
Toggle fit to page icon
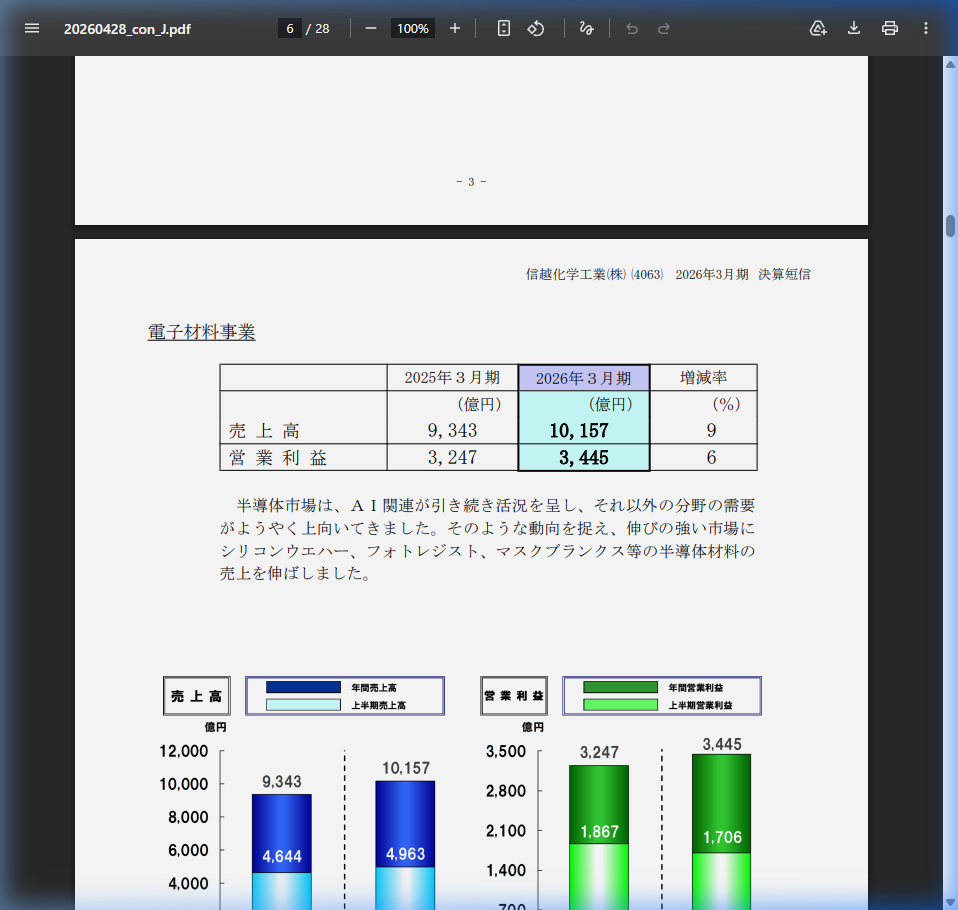503,29
